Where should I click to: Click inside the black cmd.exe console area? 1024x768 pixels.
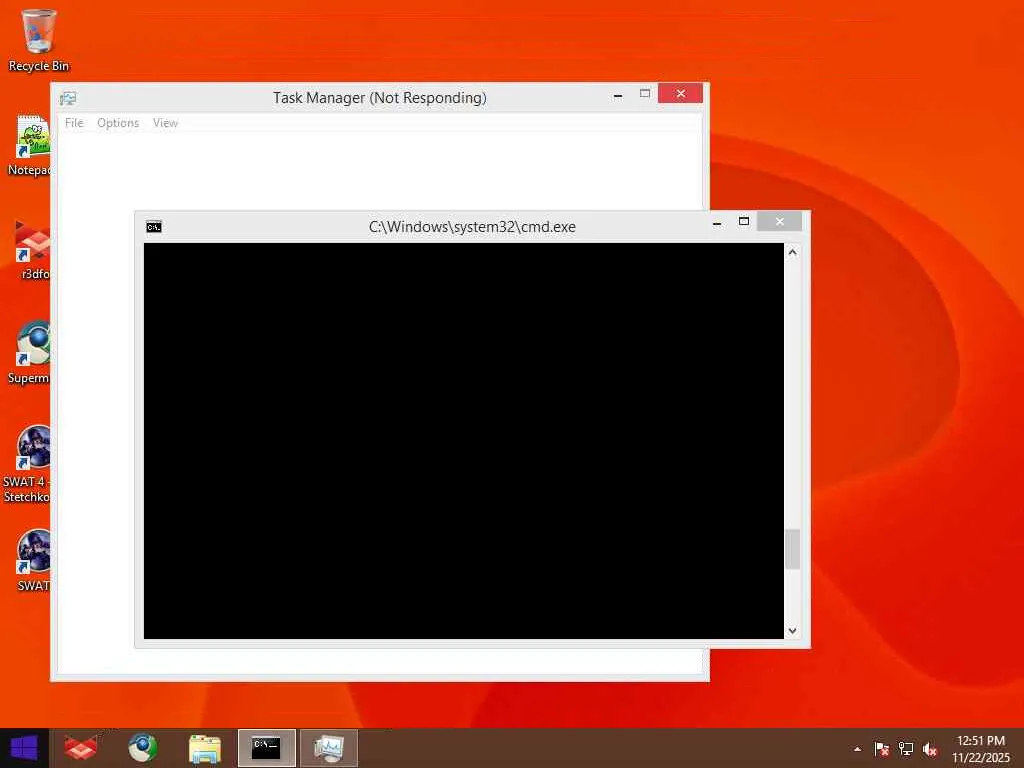coord(464,441)
